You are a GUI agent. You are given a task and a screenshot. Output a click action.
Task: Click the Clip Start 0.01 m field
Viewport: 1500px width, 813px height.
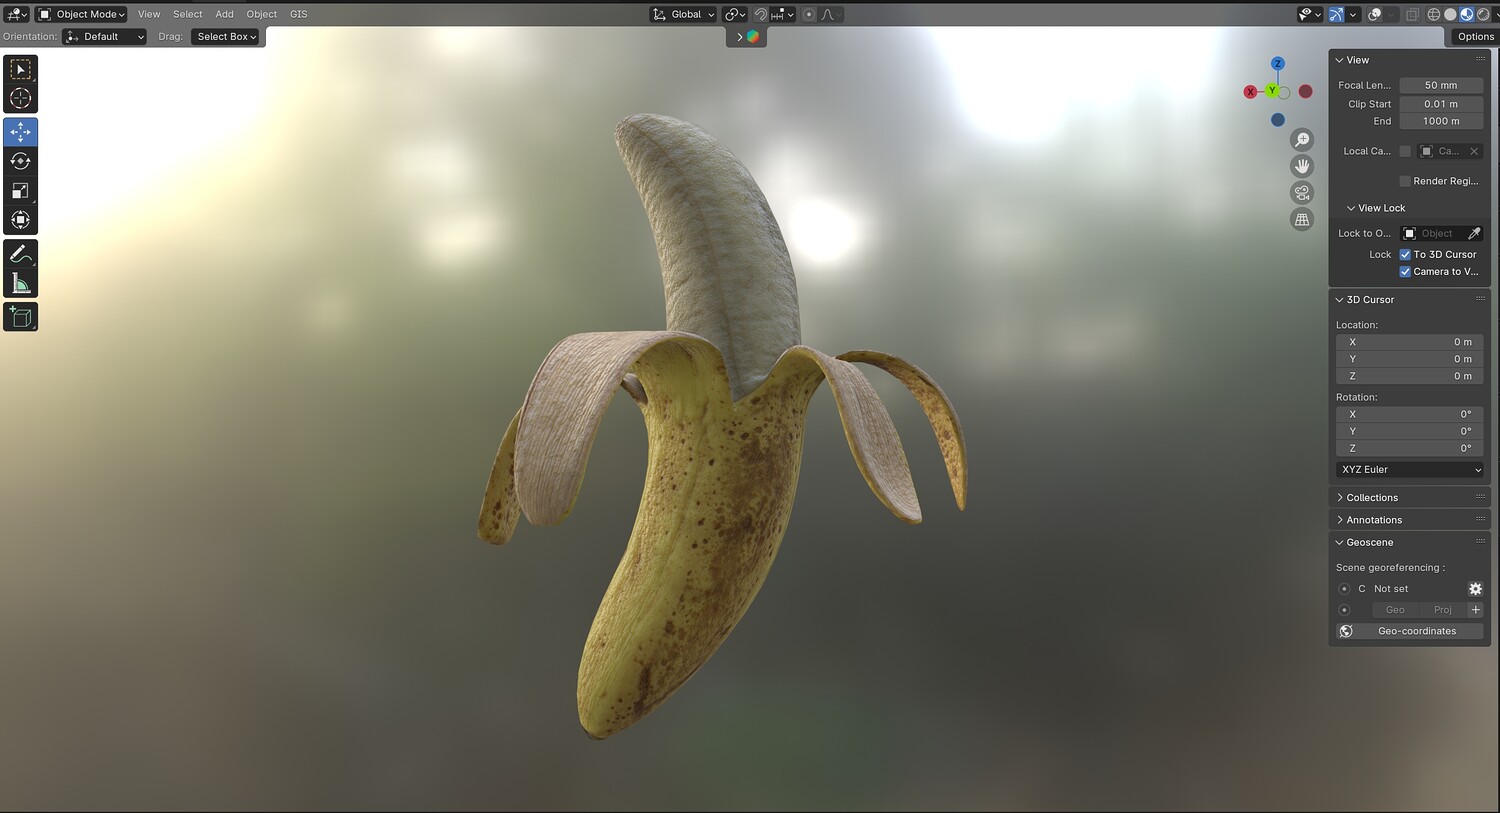point(1441,104)
